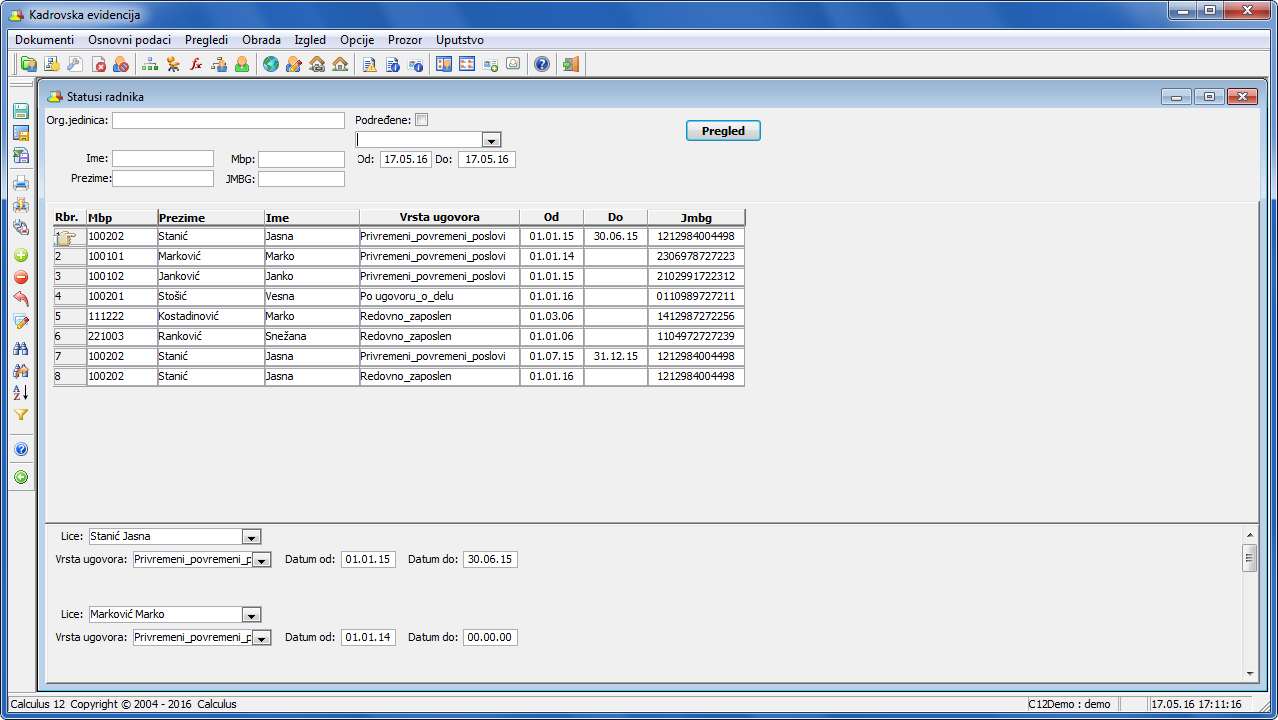The height and width of the screenshot is (720, 1278).
Task: Focus the Org.jedinica input field
Action: point(228,120)
